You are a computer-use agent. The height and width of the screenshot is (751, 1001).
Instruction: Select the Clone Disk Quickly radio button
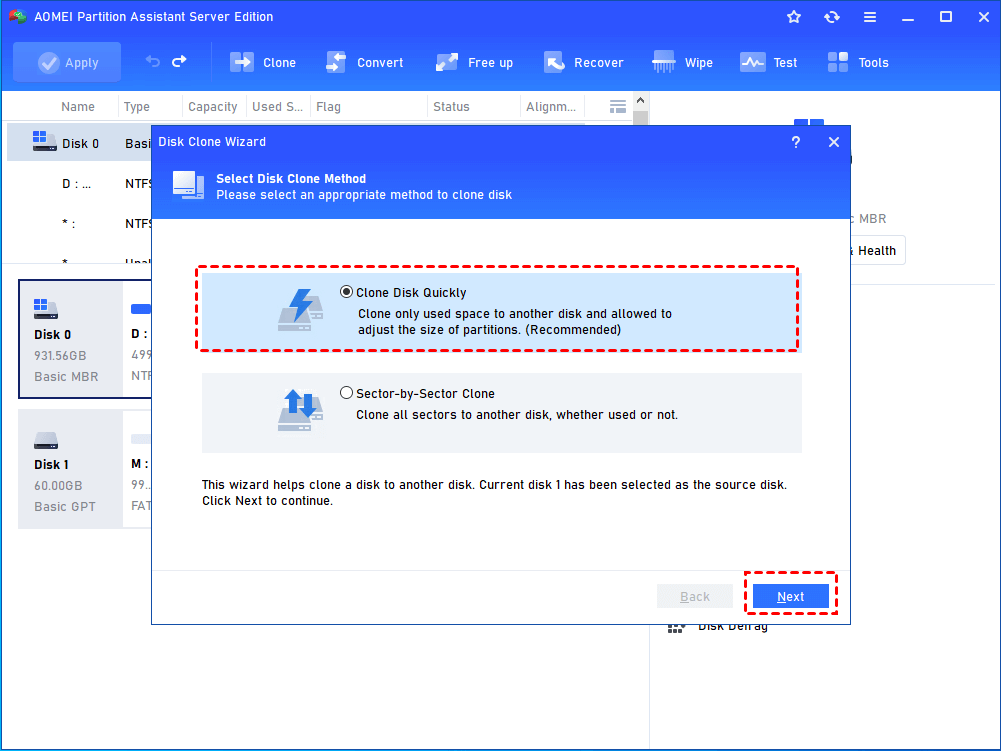[346, 292]
